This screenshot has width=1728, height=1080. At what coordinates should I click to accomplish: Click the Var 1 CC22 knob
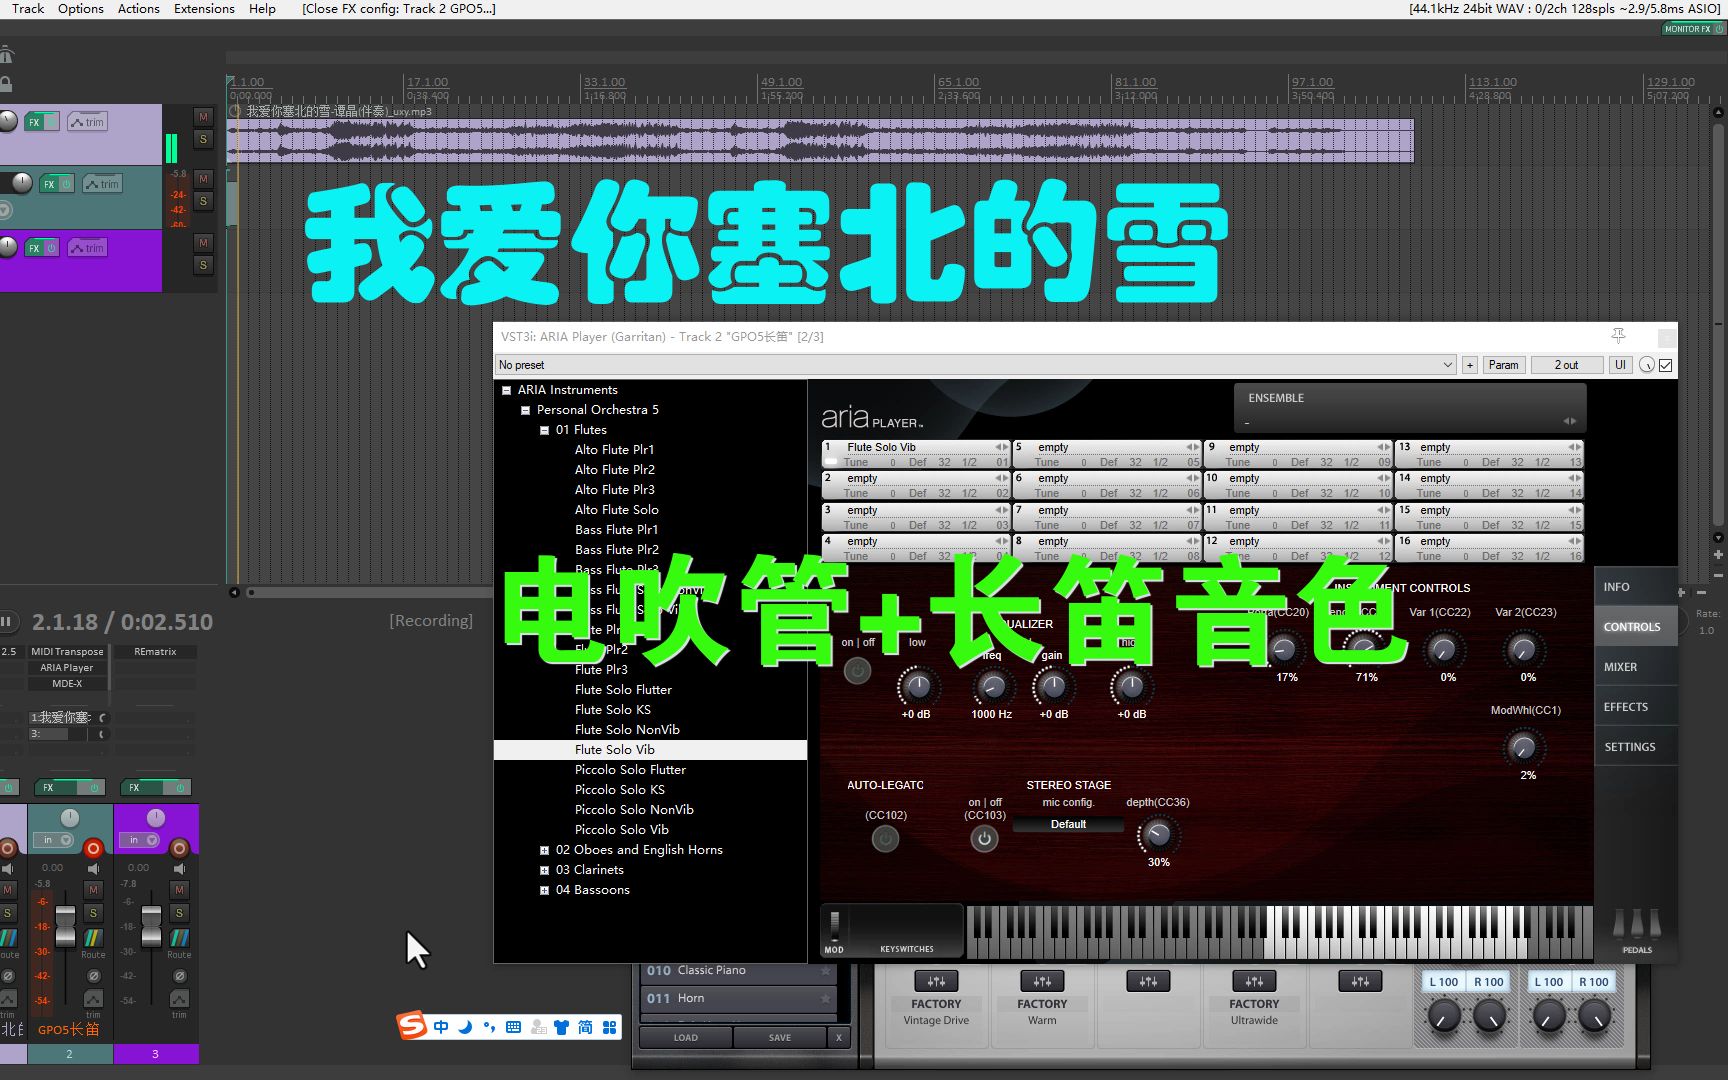tap(1443, 650)
